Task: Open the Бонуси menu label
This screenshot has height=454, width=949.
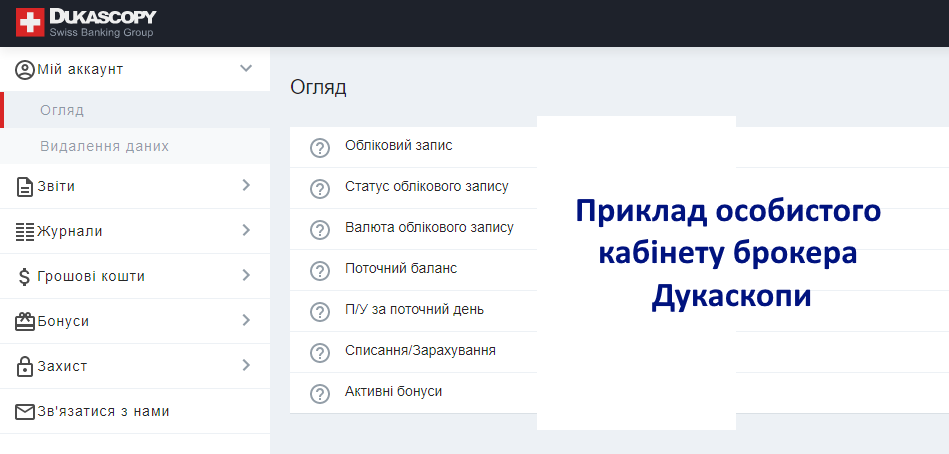Action: (x=63, y=321)
